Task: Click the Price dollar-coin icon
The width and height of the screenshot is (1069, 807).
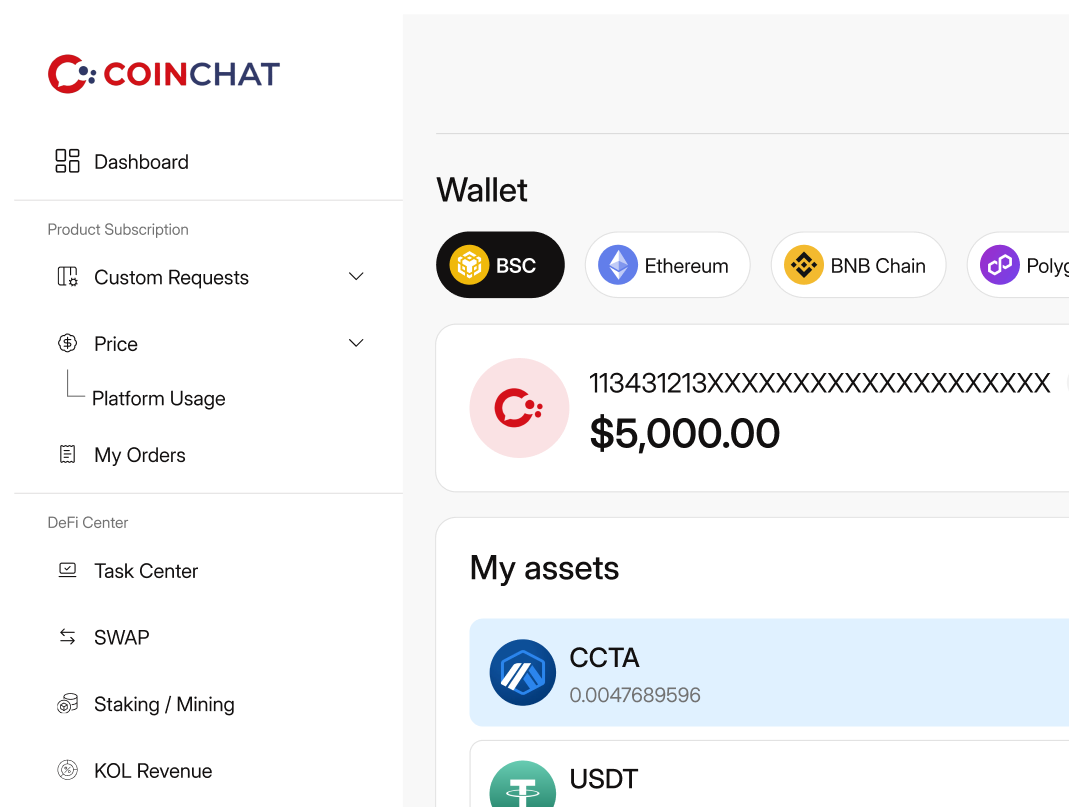Action: click(x=67, y=344)
